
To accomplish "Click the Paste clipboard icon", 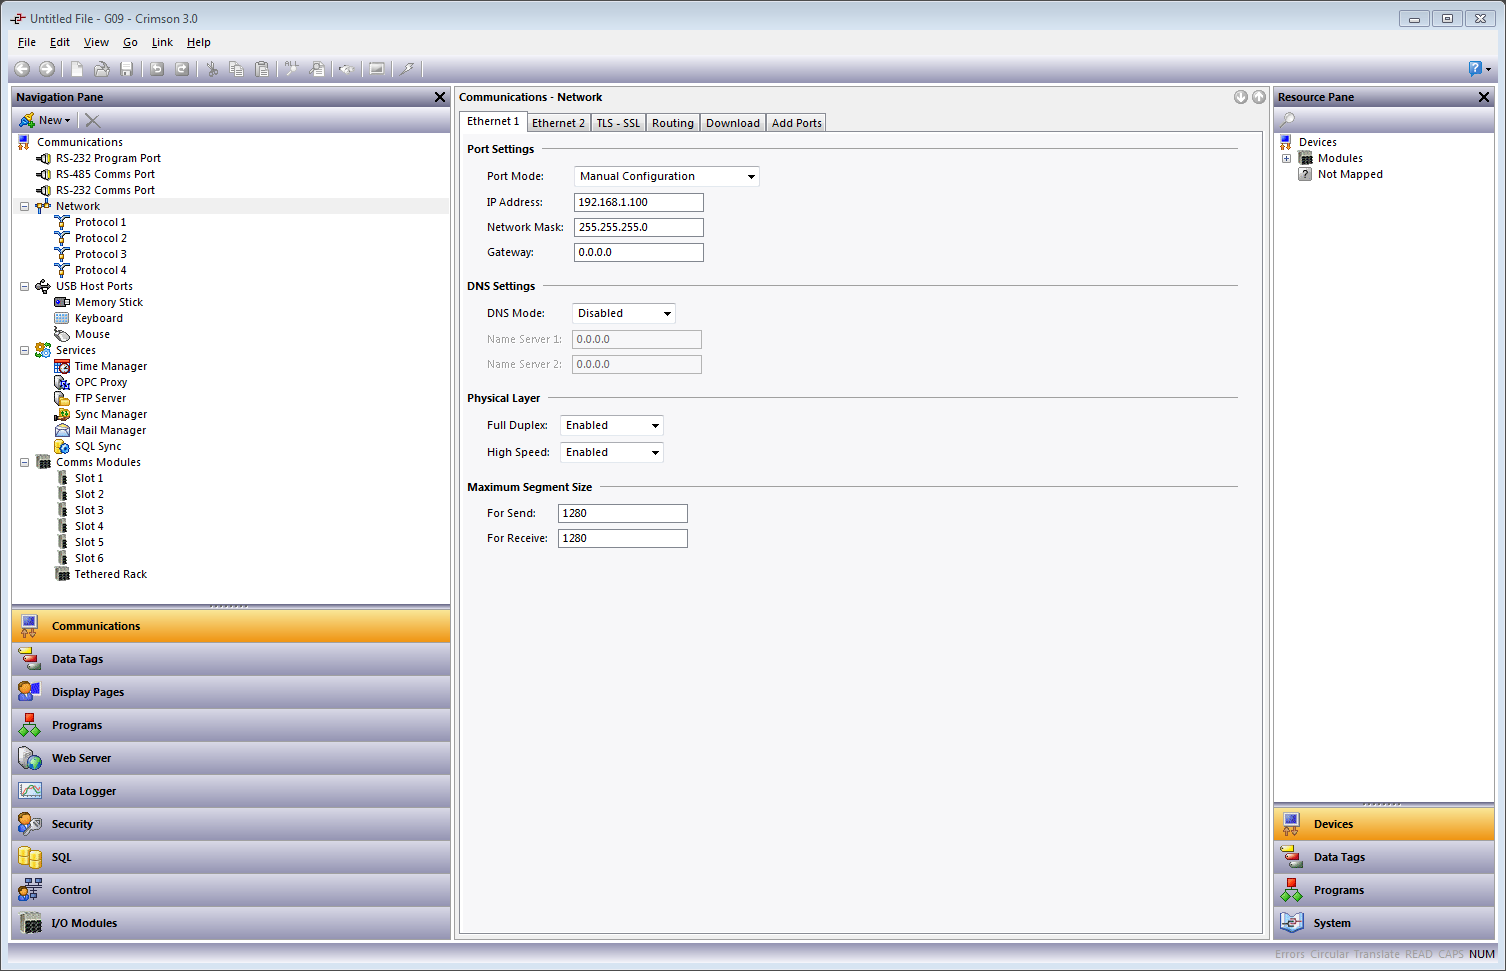I will click(x=262, y=69).
